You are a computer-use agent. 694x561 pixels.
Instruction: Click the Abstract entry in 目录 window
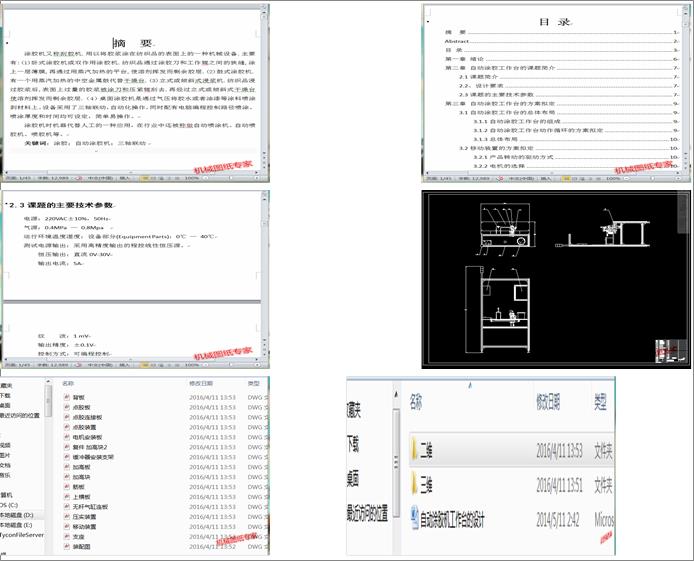(x=457, y=41)
